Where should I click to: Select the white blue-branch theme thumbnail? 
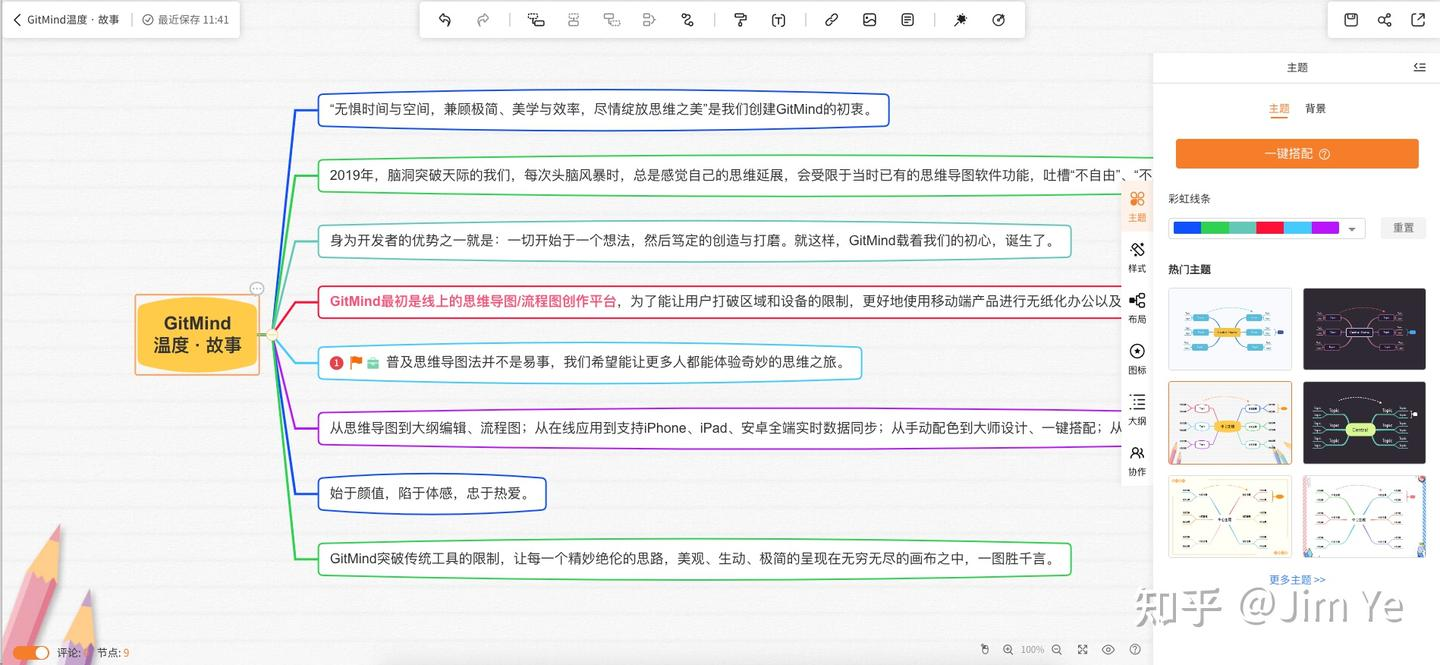click(1230, 329)
